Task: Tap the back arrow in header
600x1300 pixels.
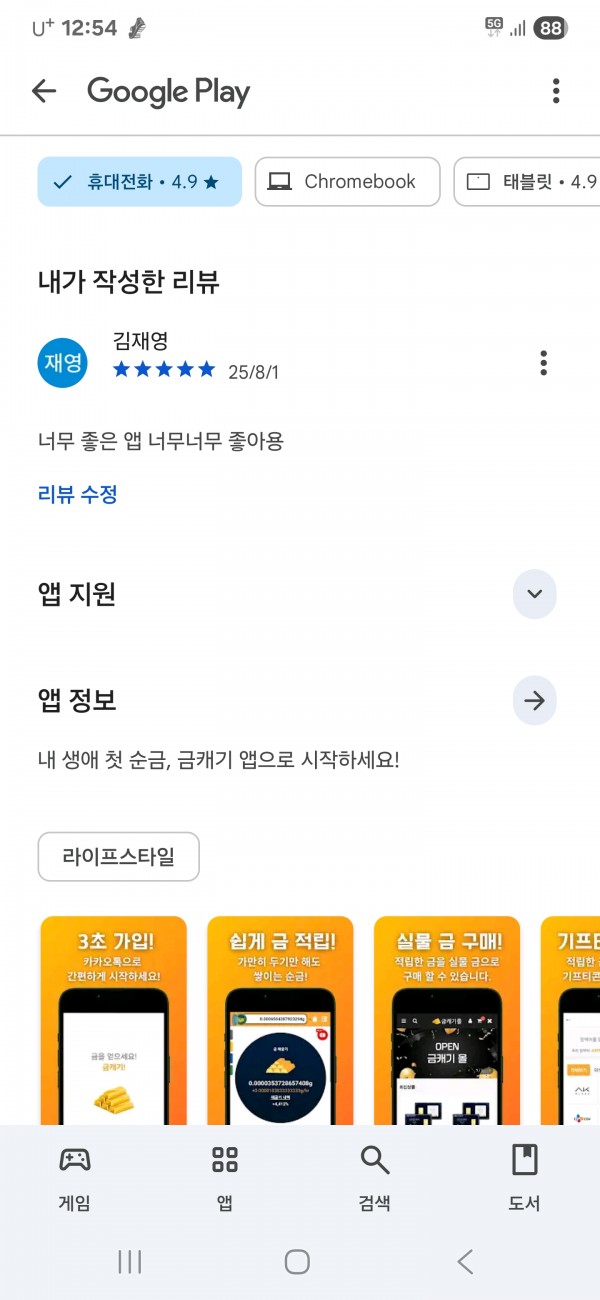Action: point(44,91)
